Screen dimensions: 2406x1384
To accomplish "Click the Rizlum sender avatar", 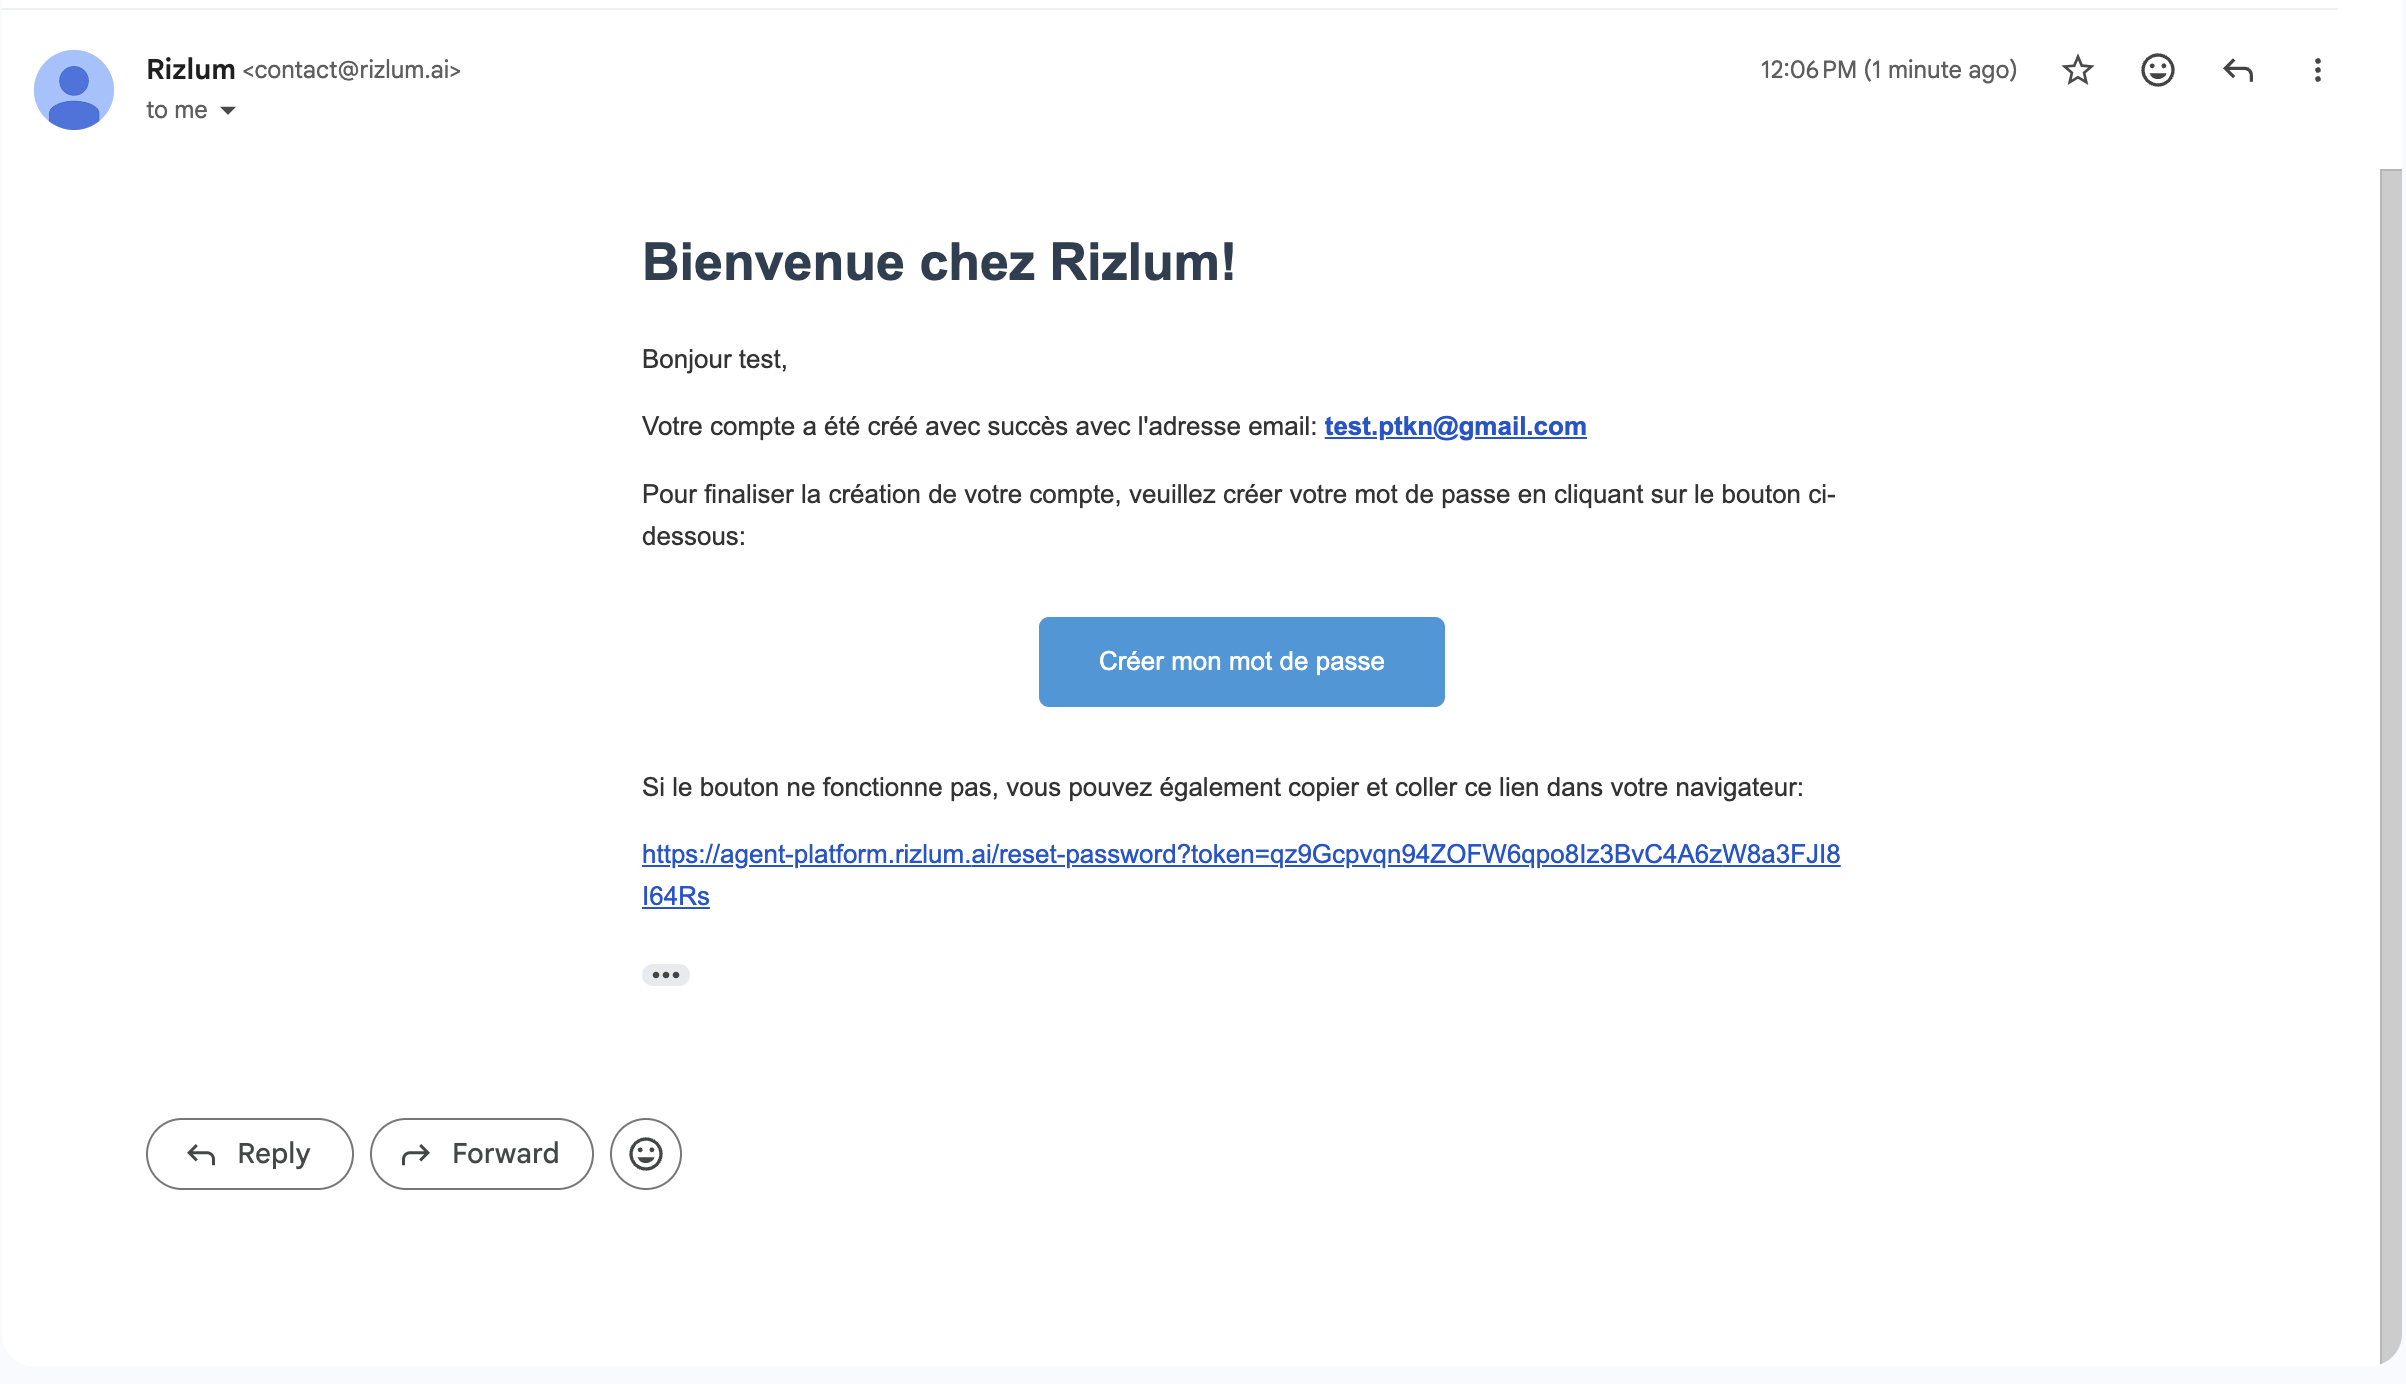I will pyautogui.click(x=74, y=90).
